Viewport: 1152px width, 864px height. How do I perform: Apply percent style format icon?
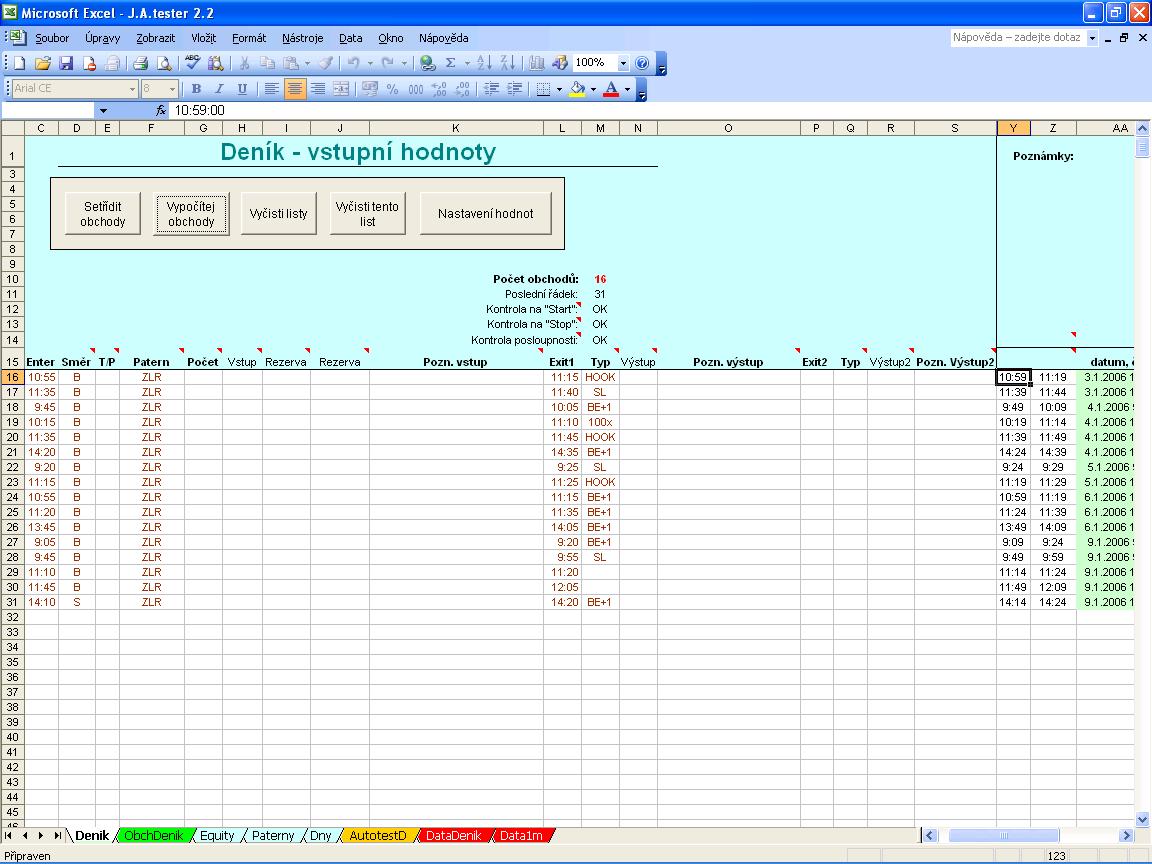pos(392,89)
